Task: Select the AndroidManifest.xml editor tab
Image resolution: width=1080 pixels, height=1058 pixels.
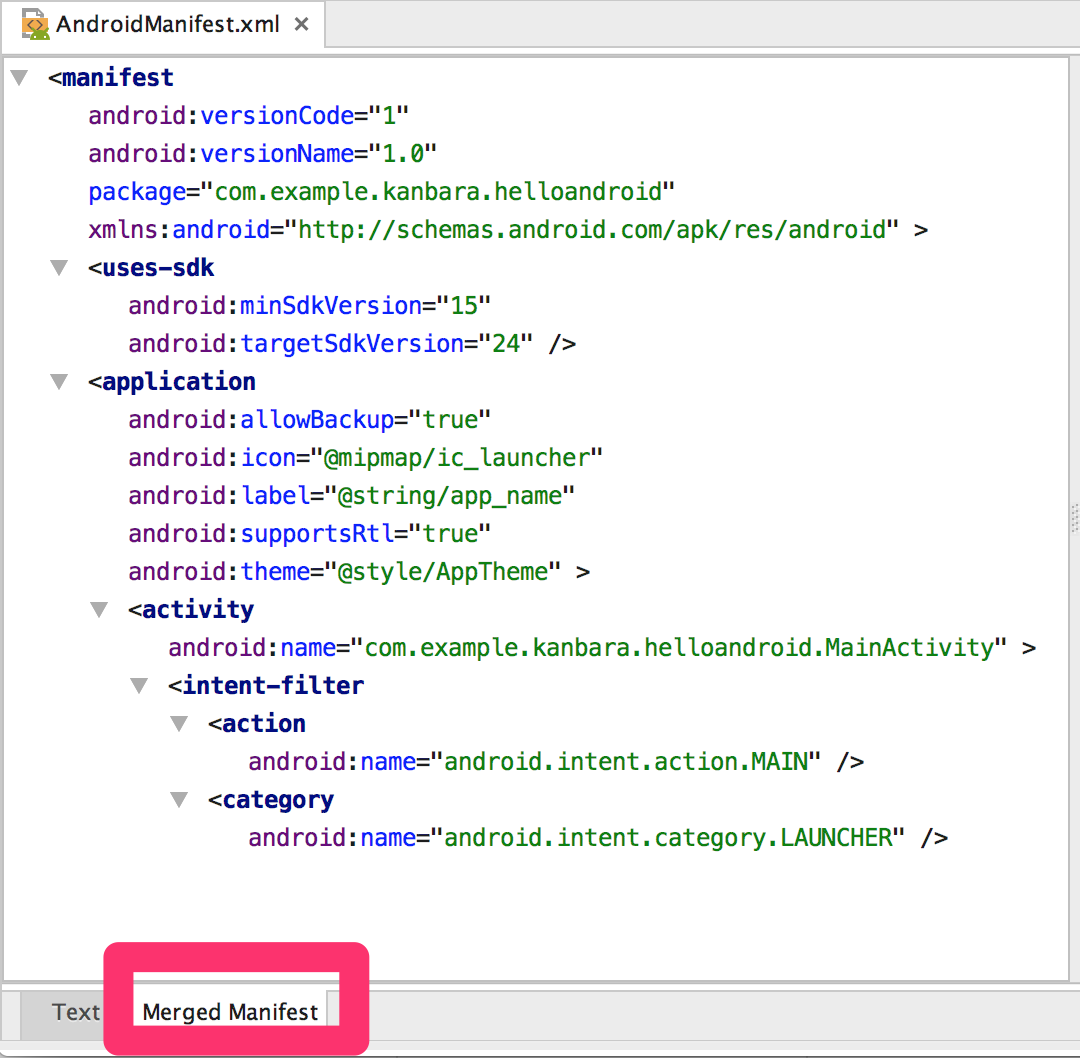Action: click(163, 24)
